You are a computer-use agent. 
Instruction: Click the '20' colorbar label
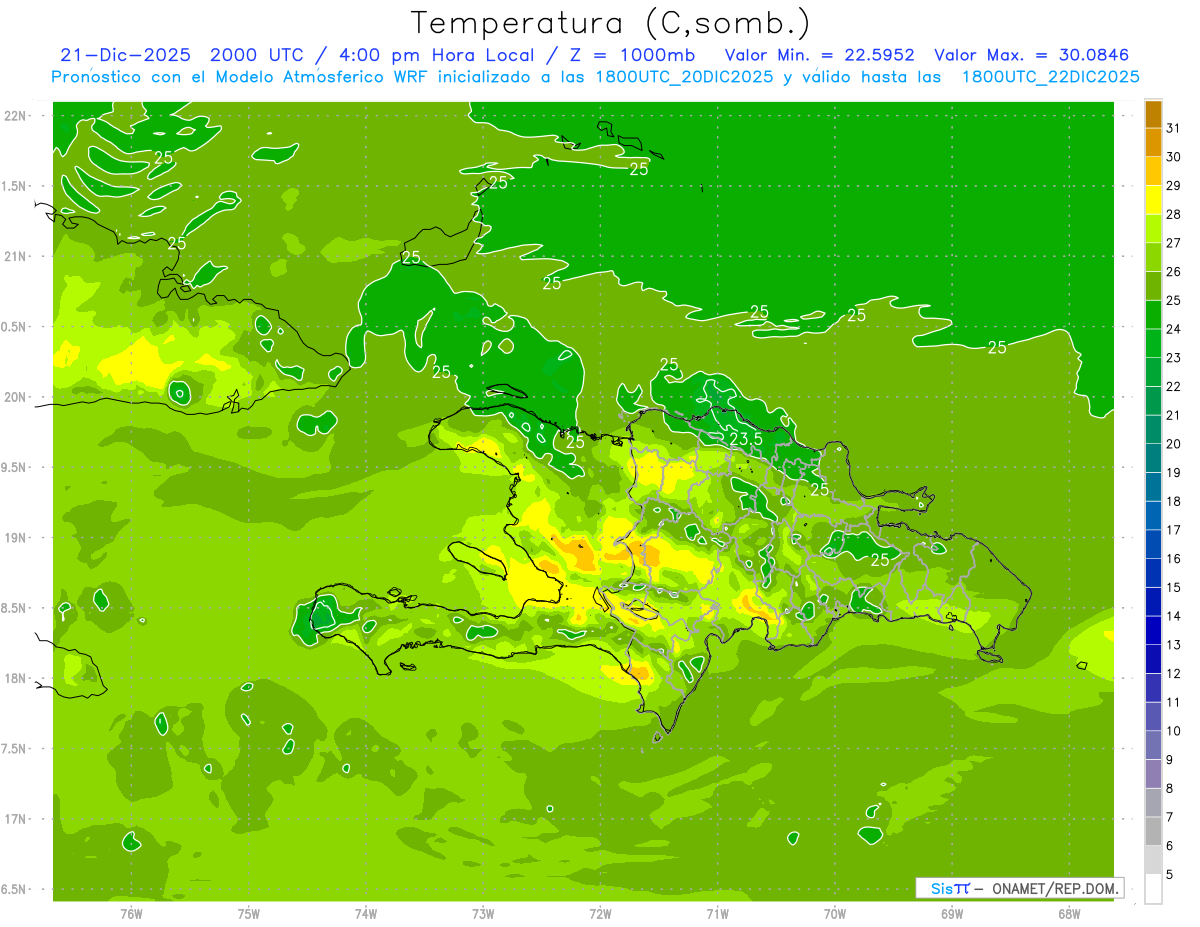click(x=1174, y=444)
